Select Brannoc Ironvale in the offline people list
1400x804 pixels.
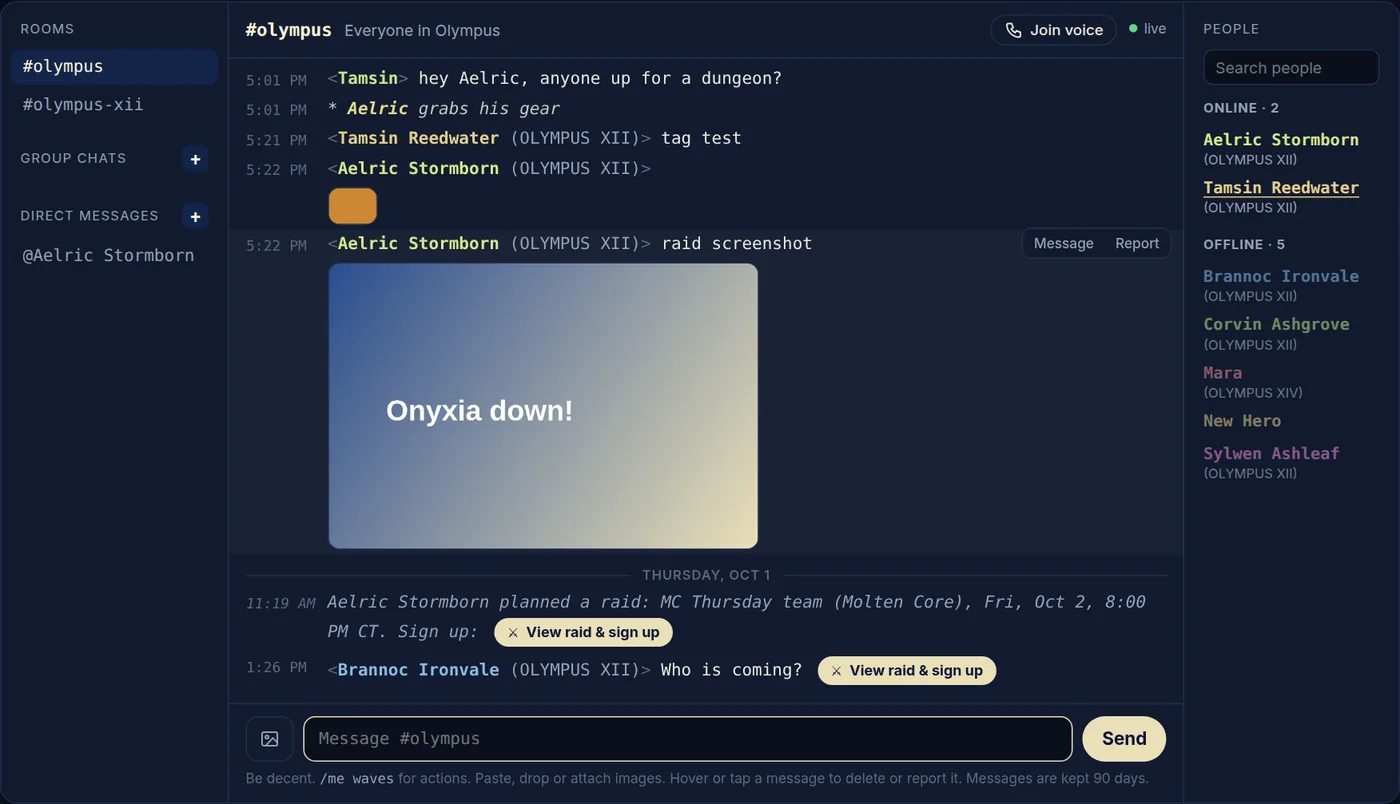[1281, 276]
